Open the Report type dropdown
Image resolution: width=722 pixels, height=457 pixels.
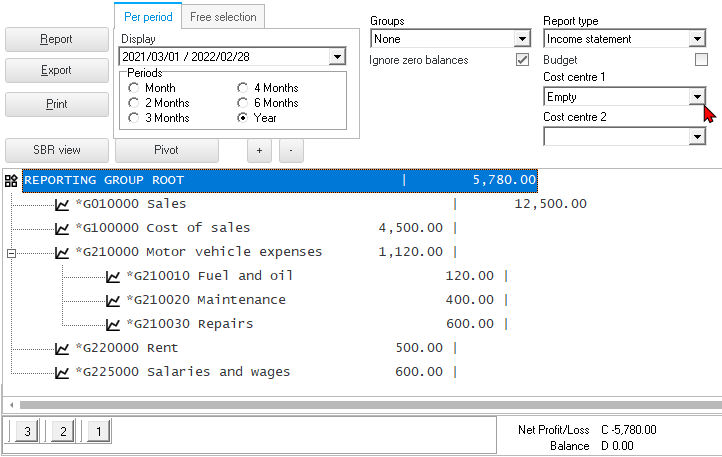(697, 39)
